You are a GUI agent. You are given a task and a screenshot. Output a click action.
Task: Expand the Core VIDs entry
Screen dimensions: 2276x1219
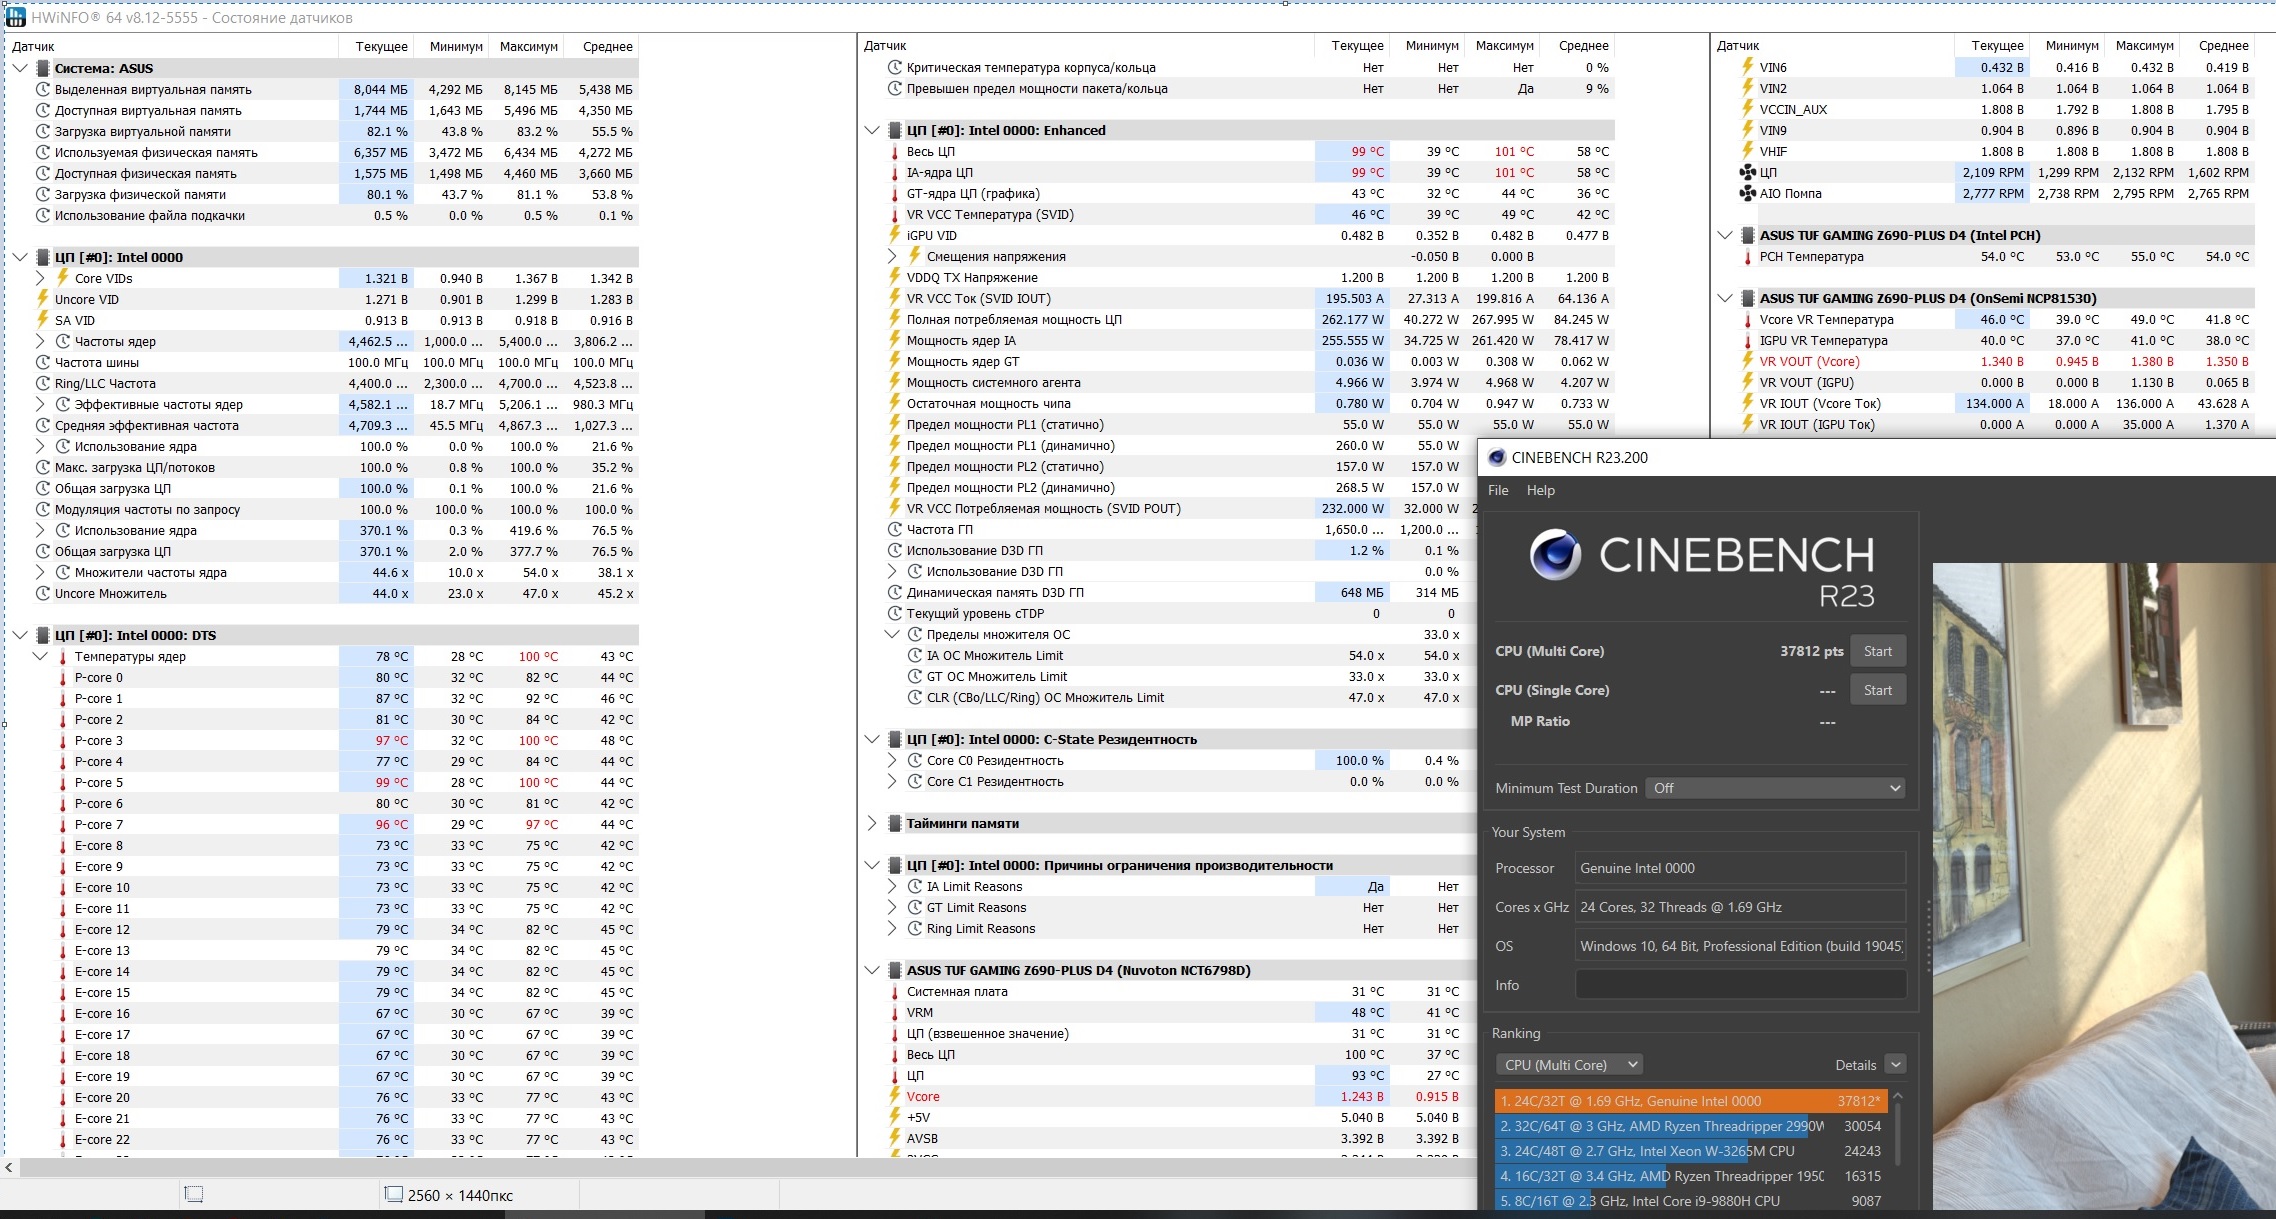pyautogui.click(x=40, y=278)
